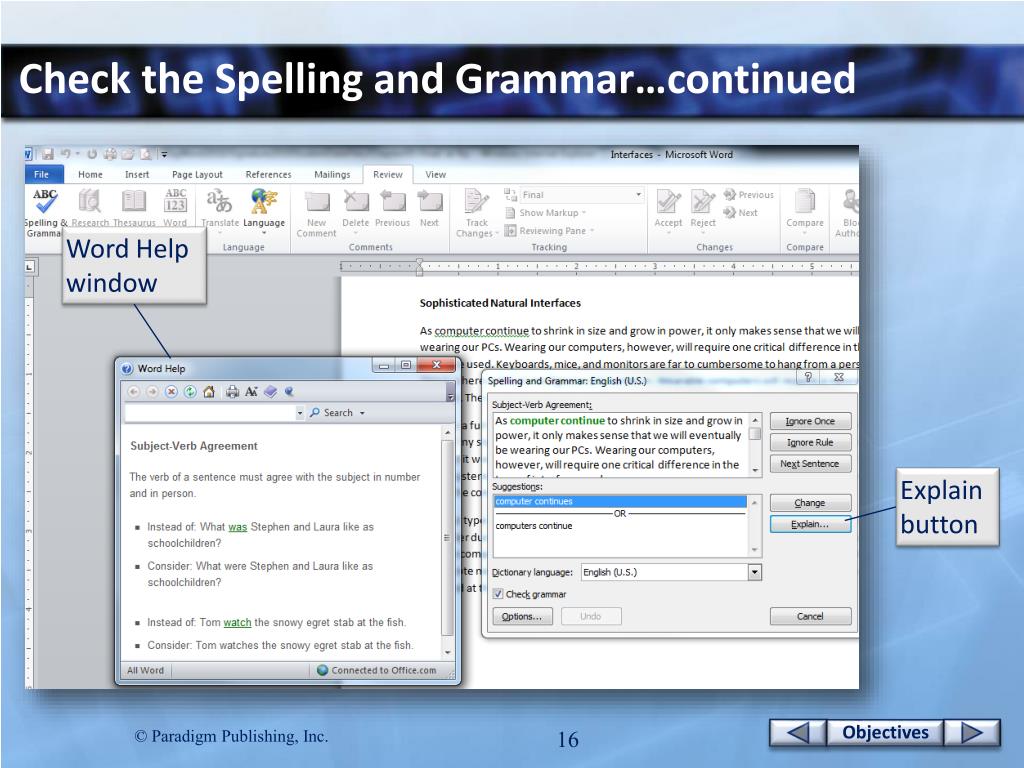Click the Ignore Rule button
Image resolution: width=1024 pixels, height=768 pixels.
tap(810, 443)
